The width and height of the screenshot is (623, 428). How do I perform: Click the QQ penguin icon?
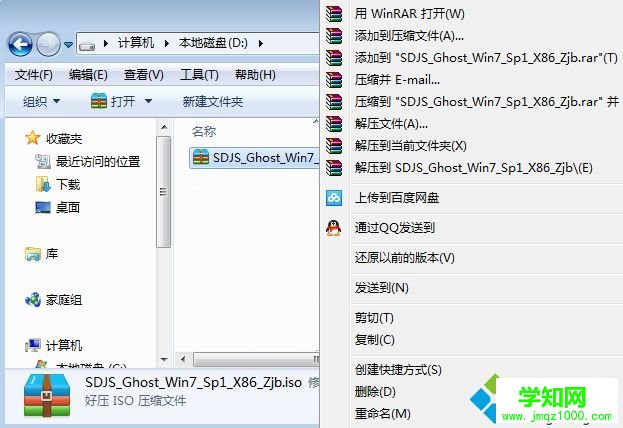tap(333, 228)
